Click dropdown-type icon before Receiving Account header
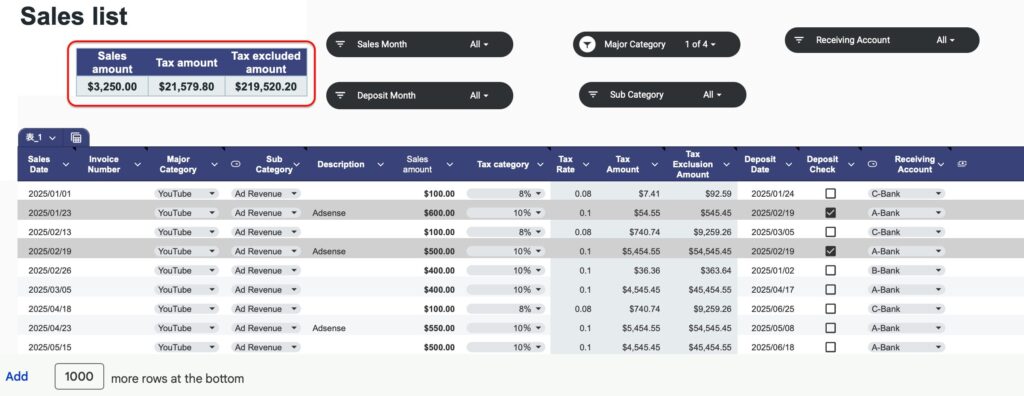Image resolution: width=1024 pixels, height=396 pixels. pyautogui.click(x=872, y=165)
